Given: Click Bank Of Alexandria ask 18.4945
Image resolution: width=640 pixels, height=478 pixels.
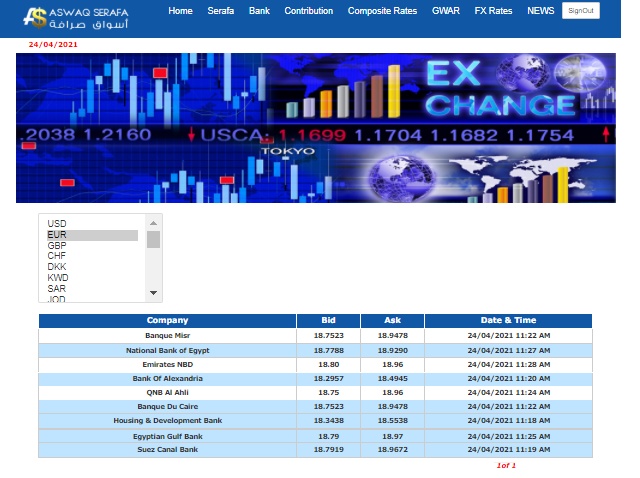Looking at the screenshot, I should pos(393,379).
